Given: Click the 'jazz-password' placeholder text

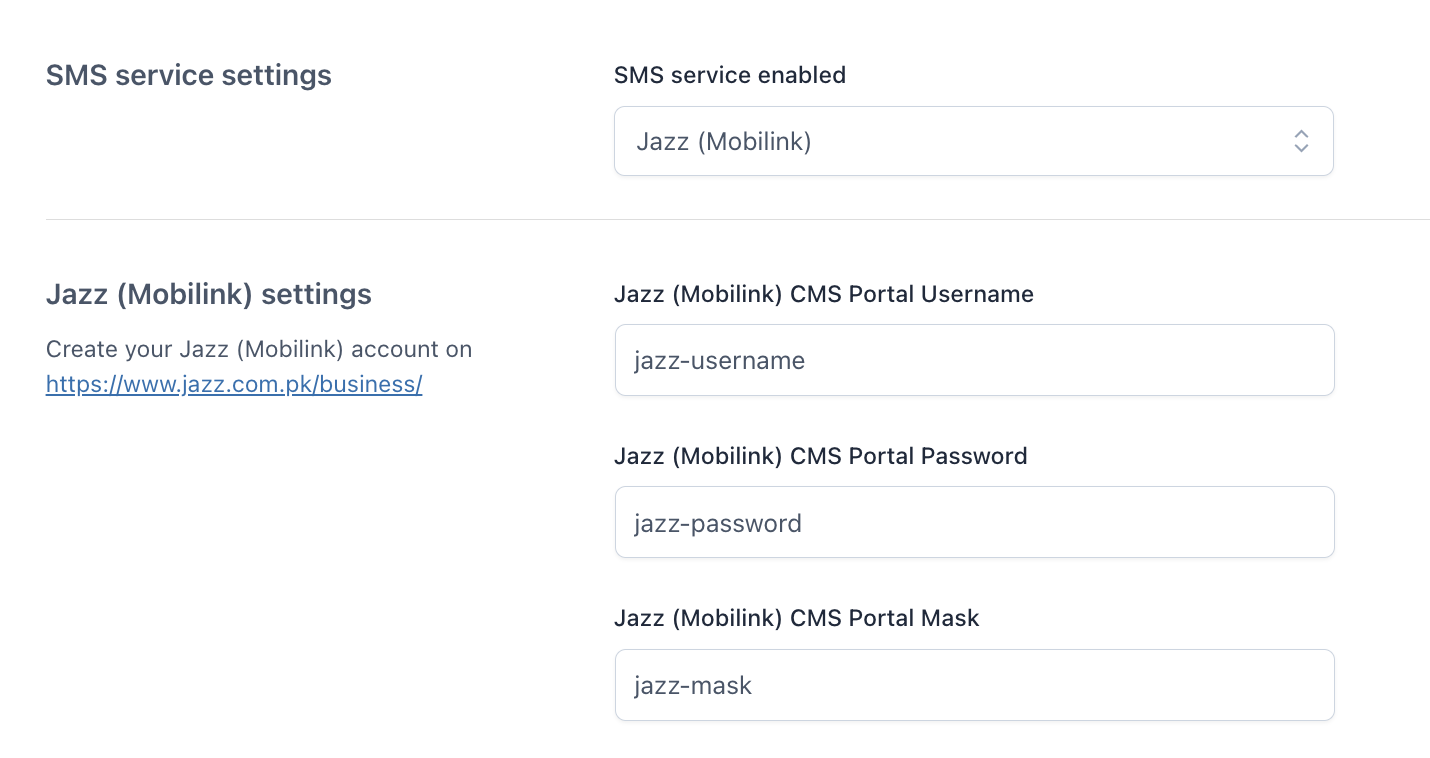Looking at the screenshot, I should pyautogui.click(x=718, y=523).
